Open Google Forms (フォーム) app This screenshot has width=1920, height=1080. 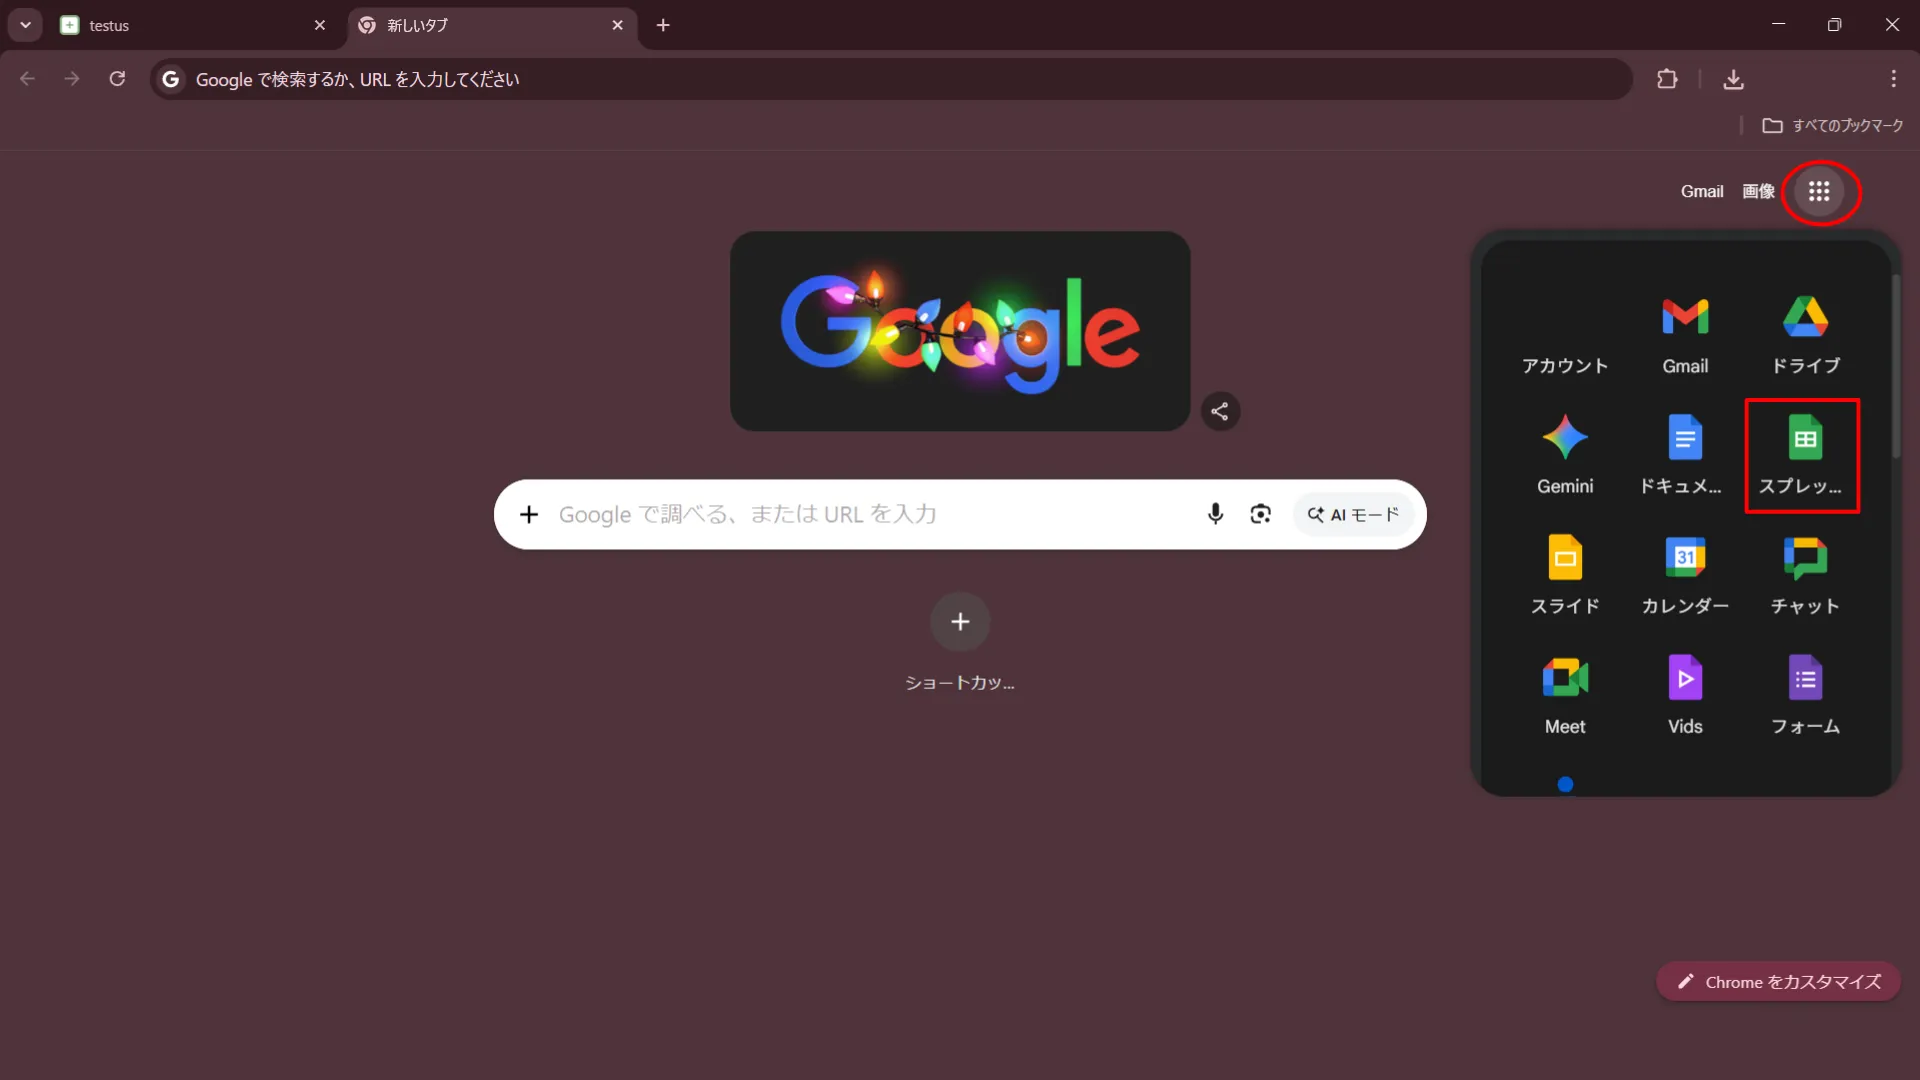[x=1805, y=697]
